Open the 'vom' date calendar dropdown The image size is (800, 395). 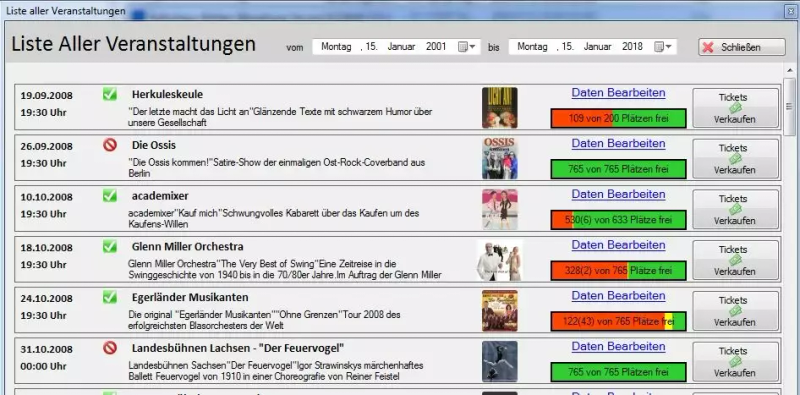tap(466, 47)
